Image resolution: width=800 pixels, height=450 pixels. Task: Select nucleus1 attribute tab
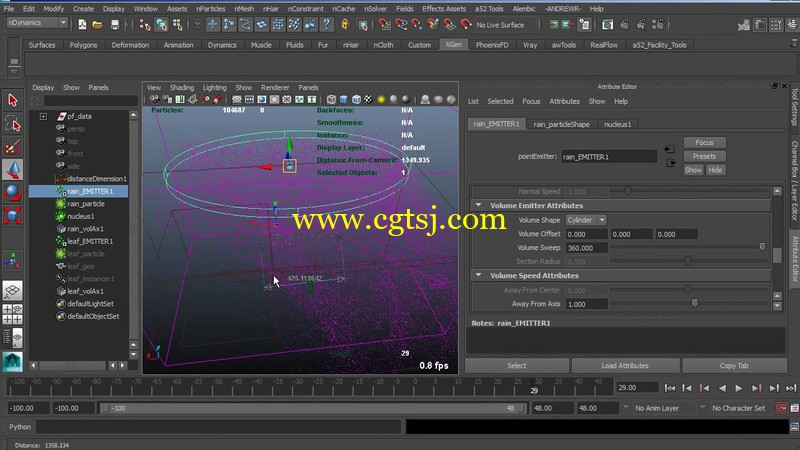point(617,124)
